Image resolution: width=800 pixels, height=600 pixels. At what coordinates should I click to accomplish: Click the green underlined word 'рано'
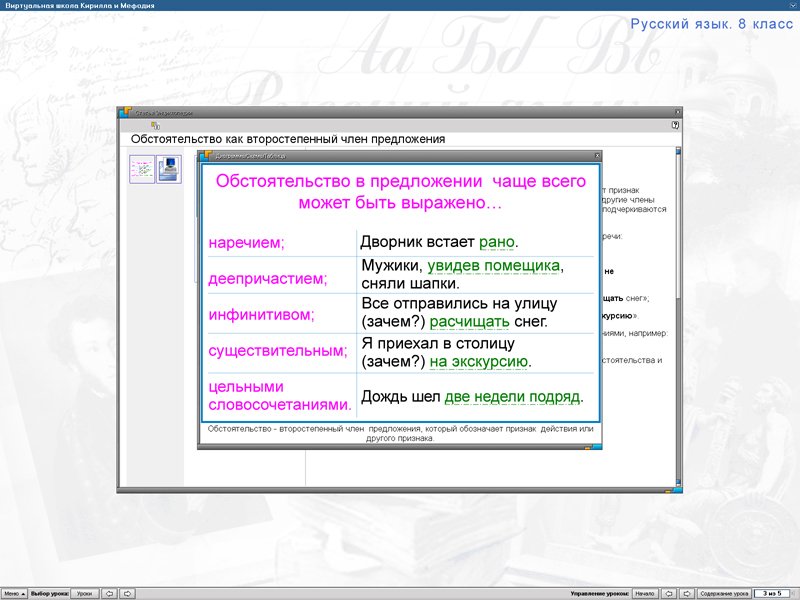pyautogui.click(x=497, y=242)
